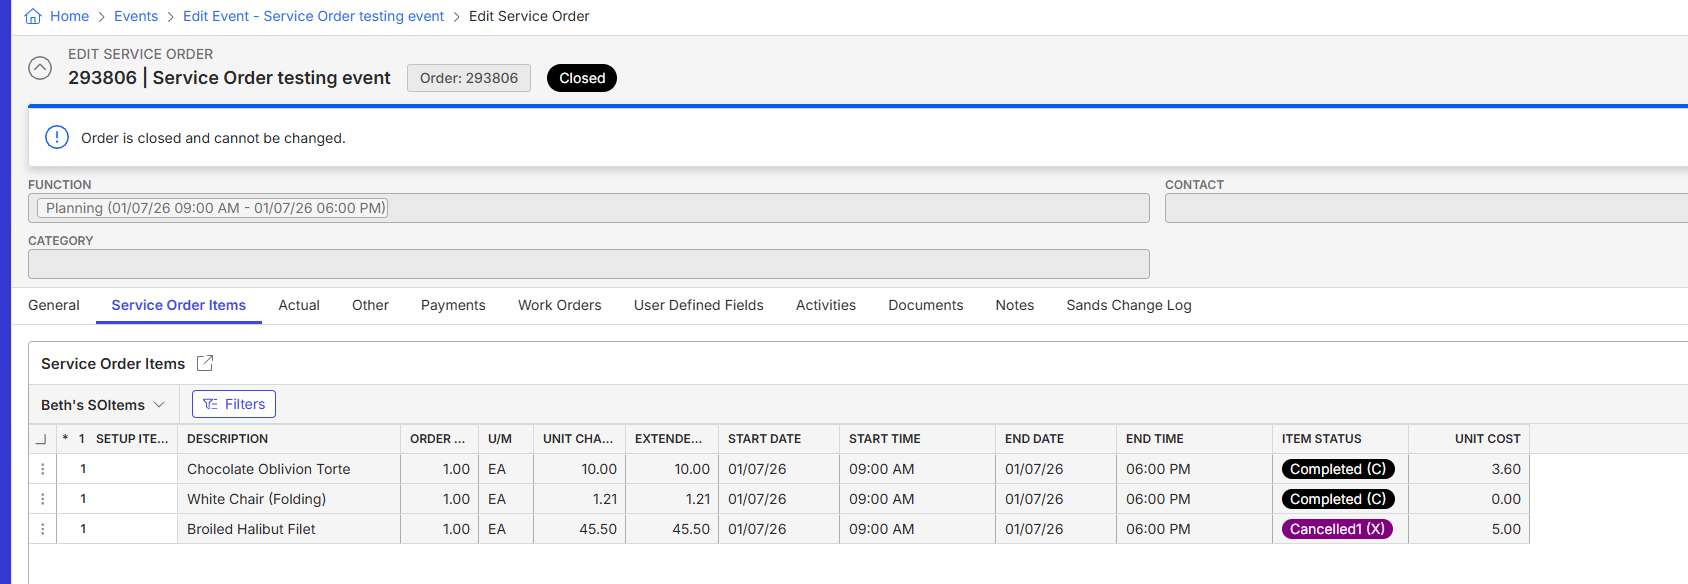Screen dimensions: 1688x584
Task: Click the empty Category field
Action: pyautogui.click(x=589, y=264)
